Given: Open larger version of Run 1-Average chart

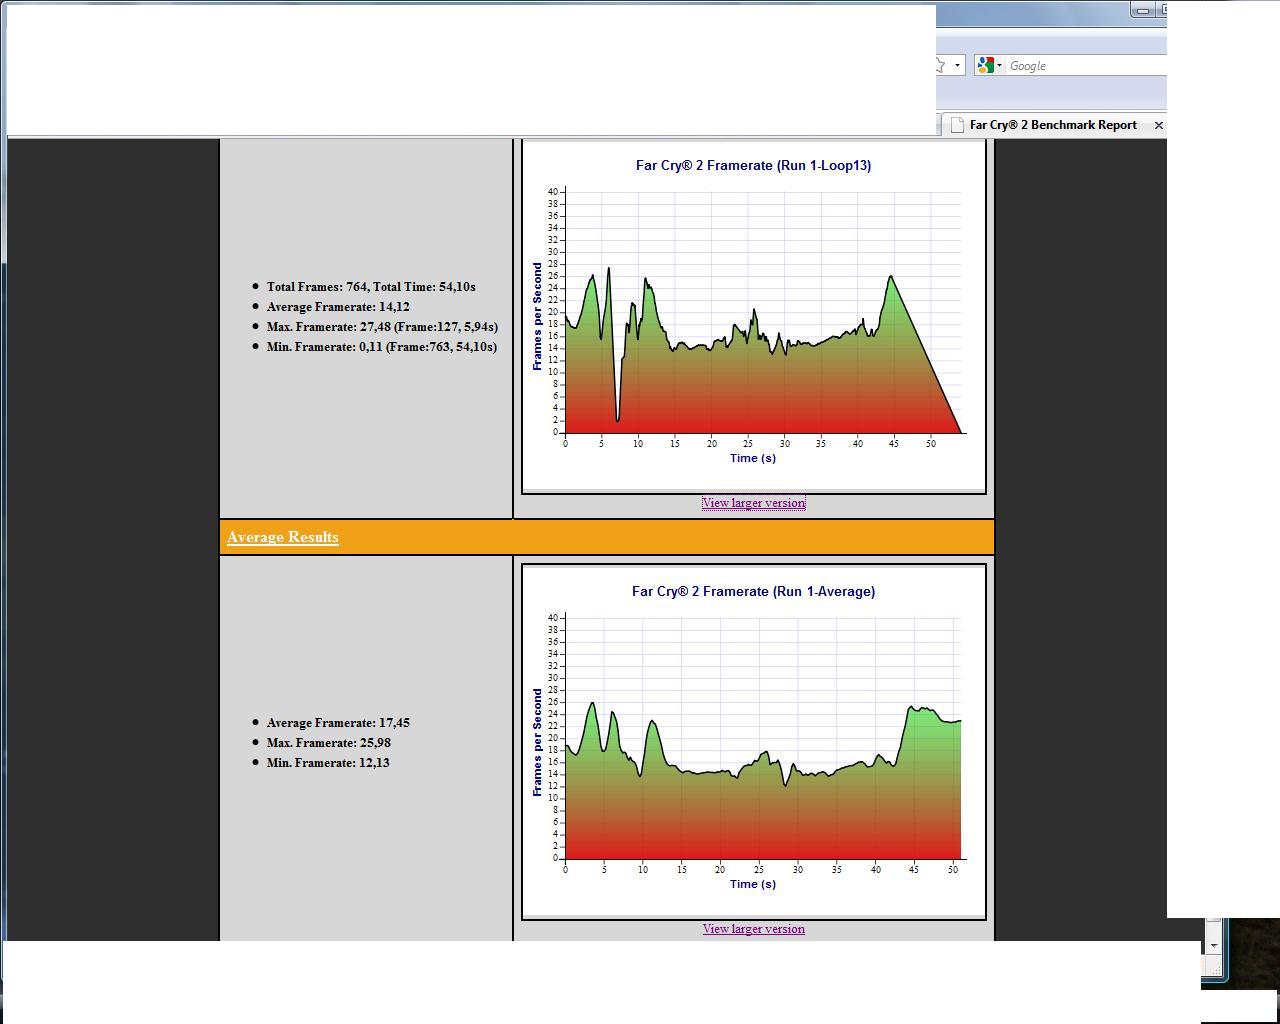Looking at the screenshot, I should [753, 929].
